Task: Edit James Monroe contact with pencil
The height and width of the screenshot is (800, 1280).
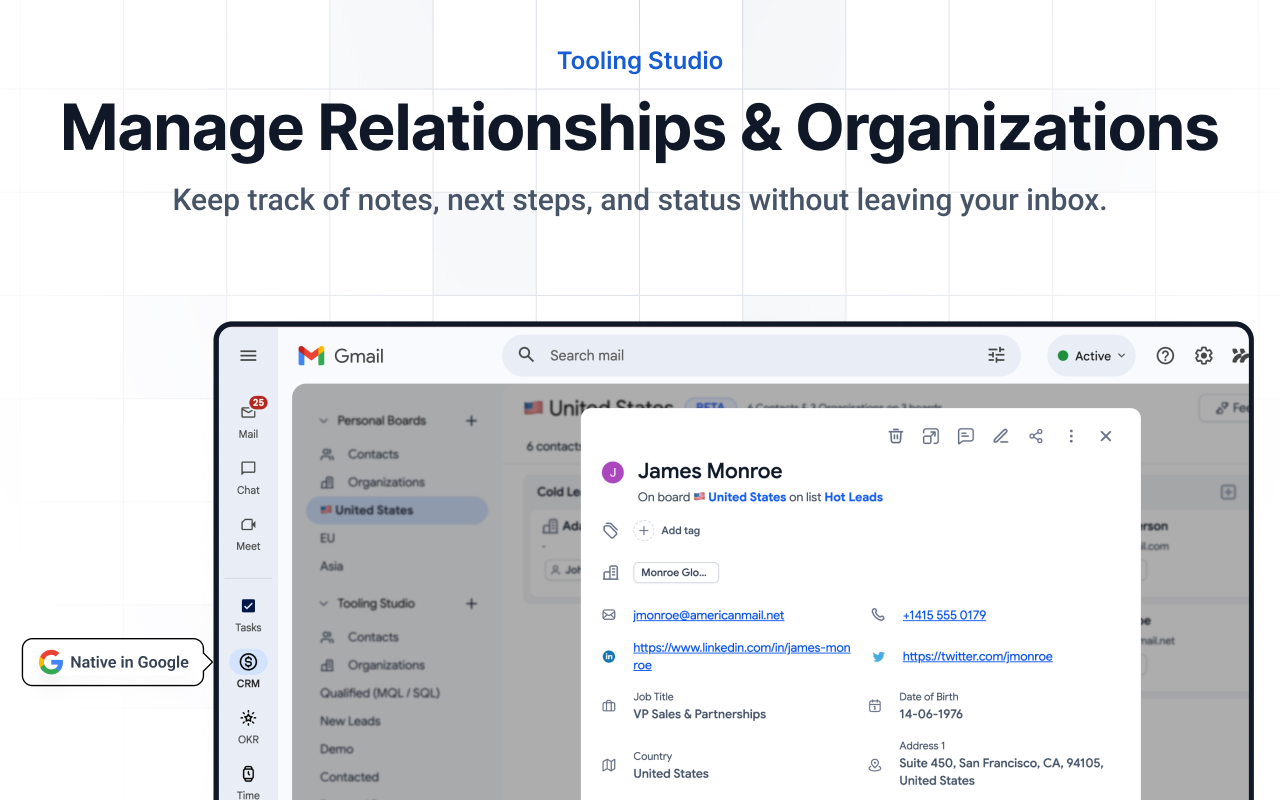Action: [x=1001, y=436]
